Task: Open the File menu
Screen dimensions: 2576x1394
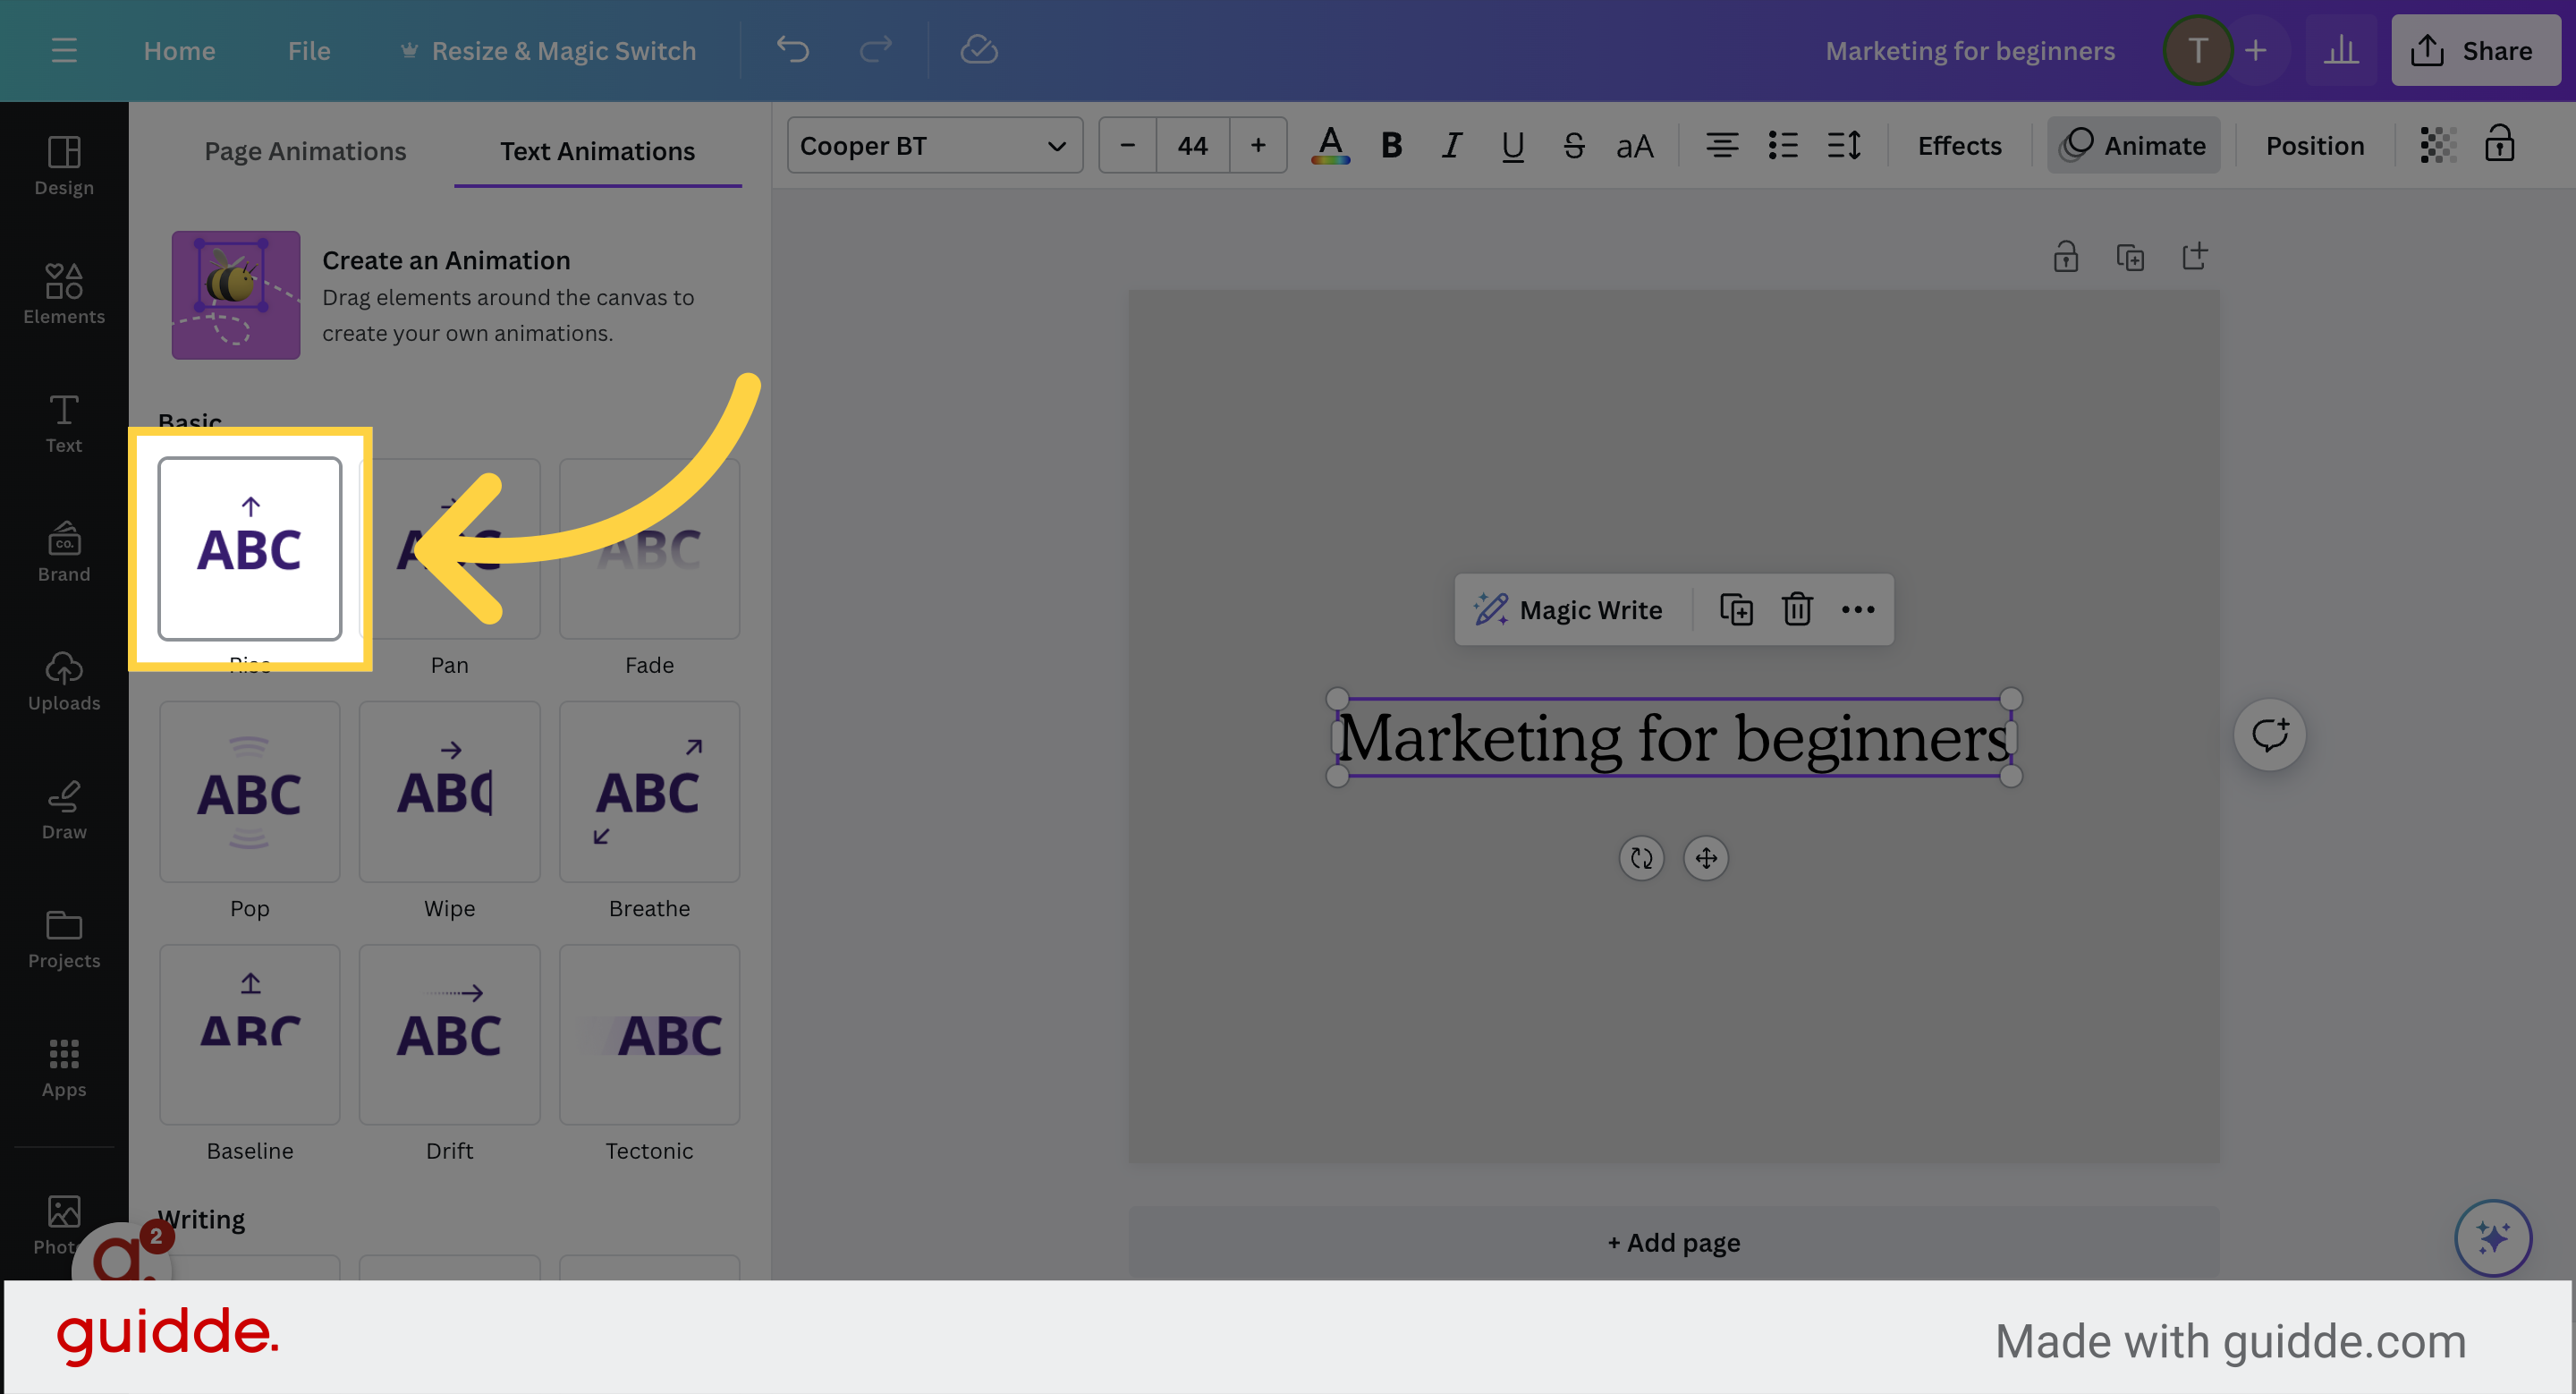Action: 308,50
